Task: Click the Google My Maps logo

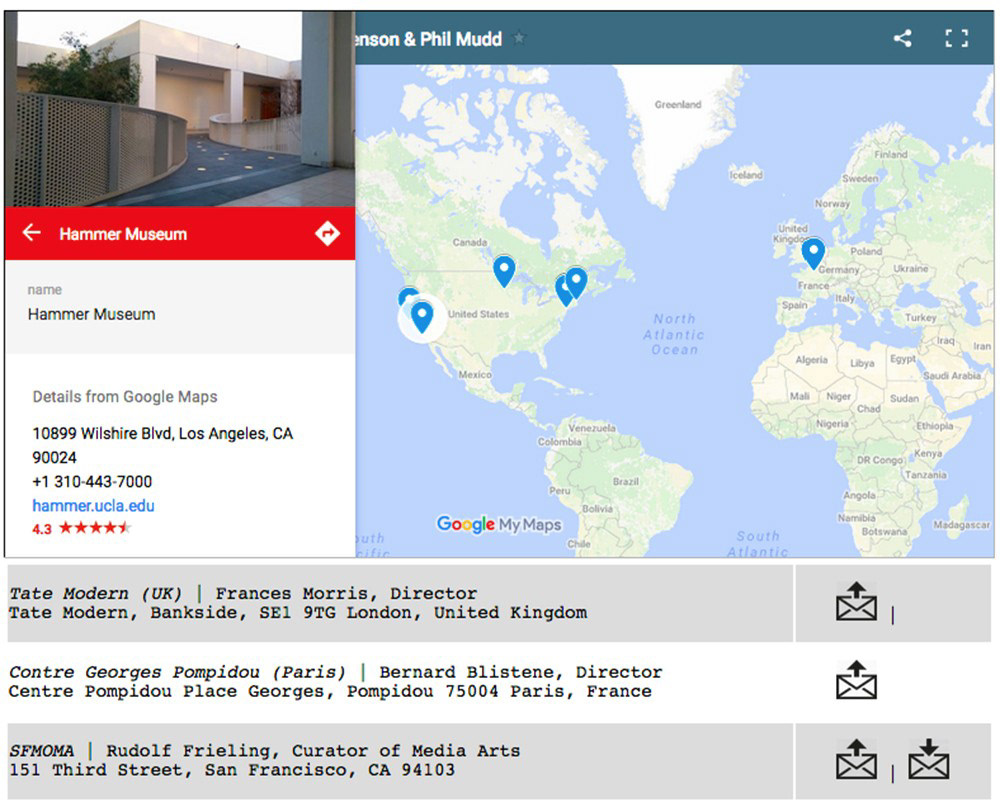Action: pyautogui.click(x=499, y=524)
